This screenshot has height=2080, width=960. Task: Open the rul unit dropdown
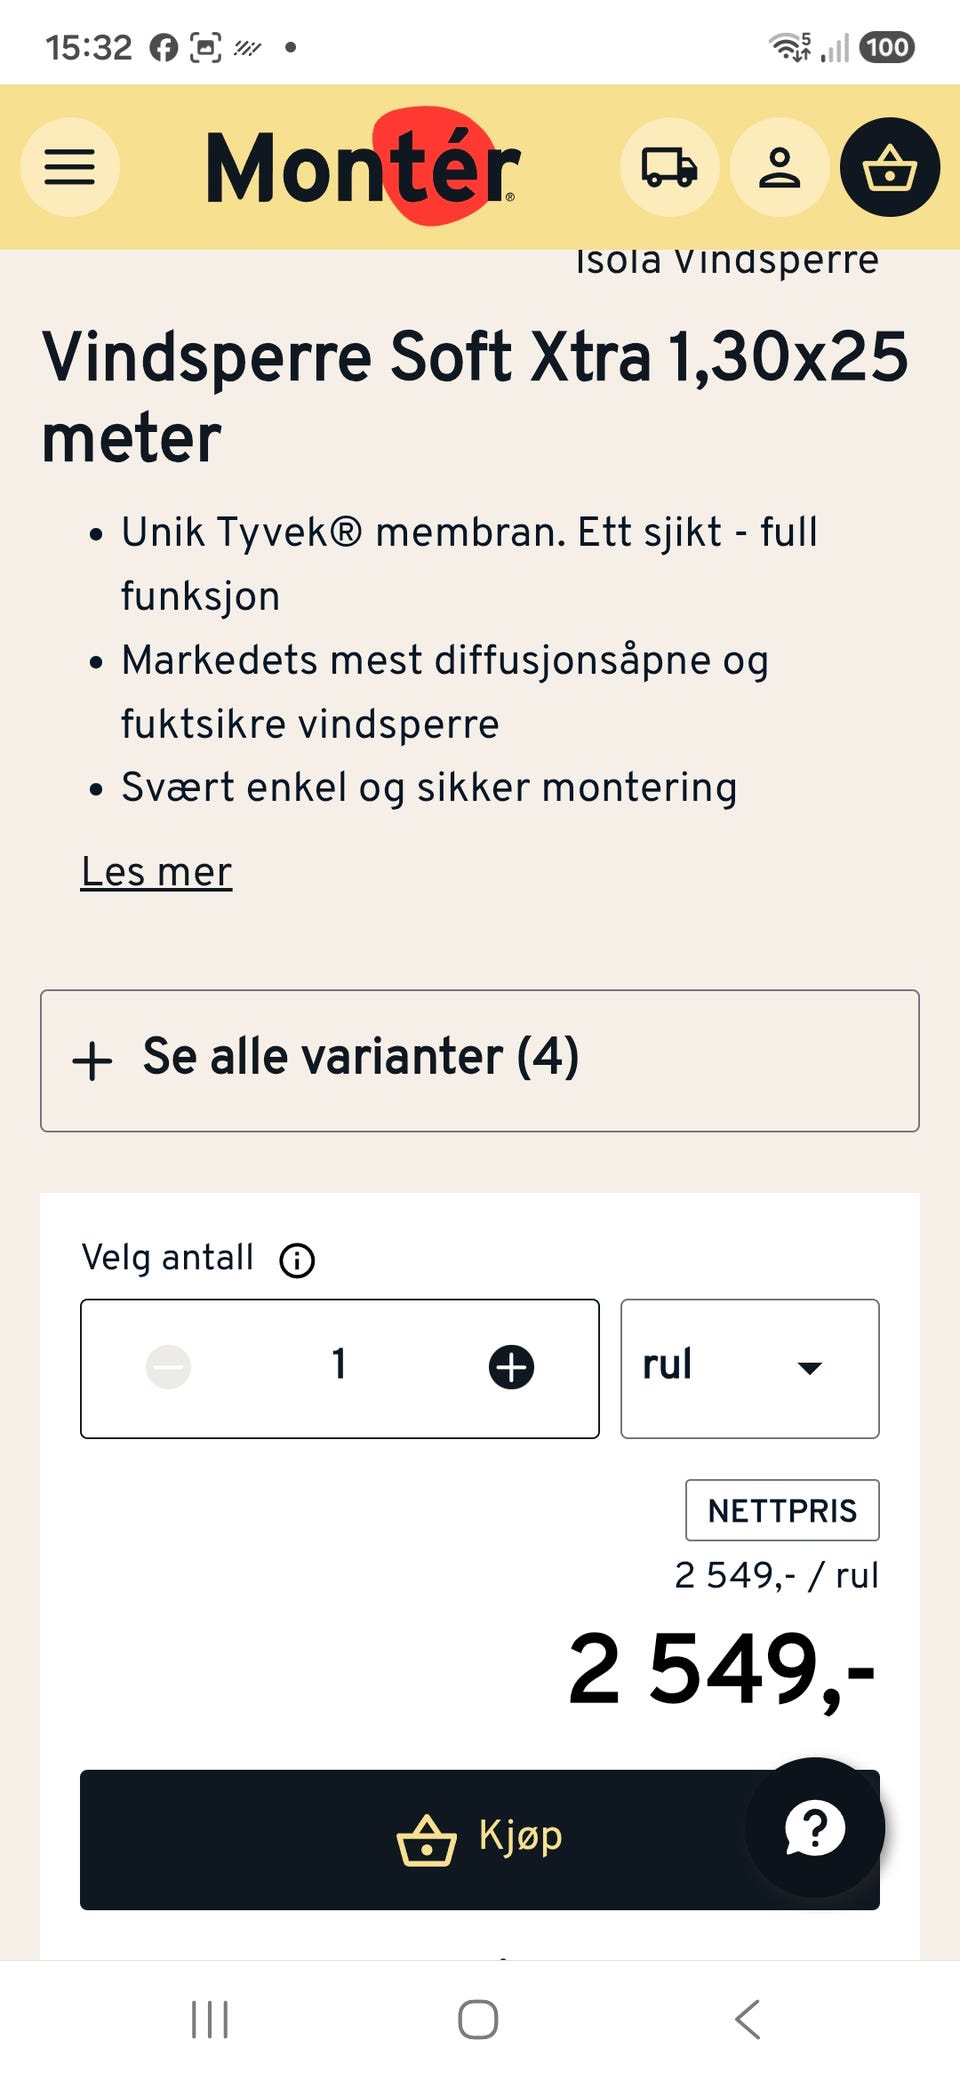point(750,1368)
